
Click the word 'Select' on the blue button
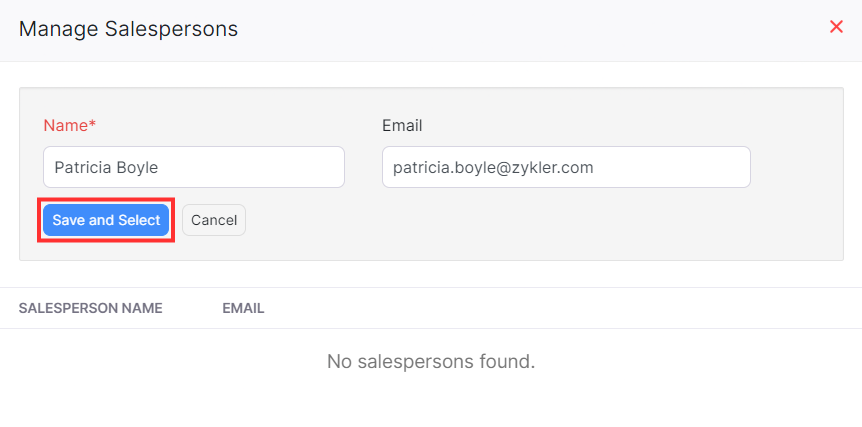tap(139, 220)
